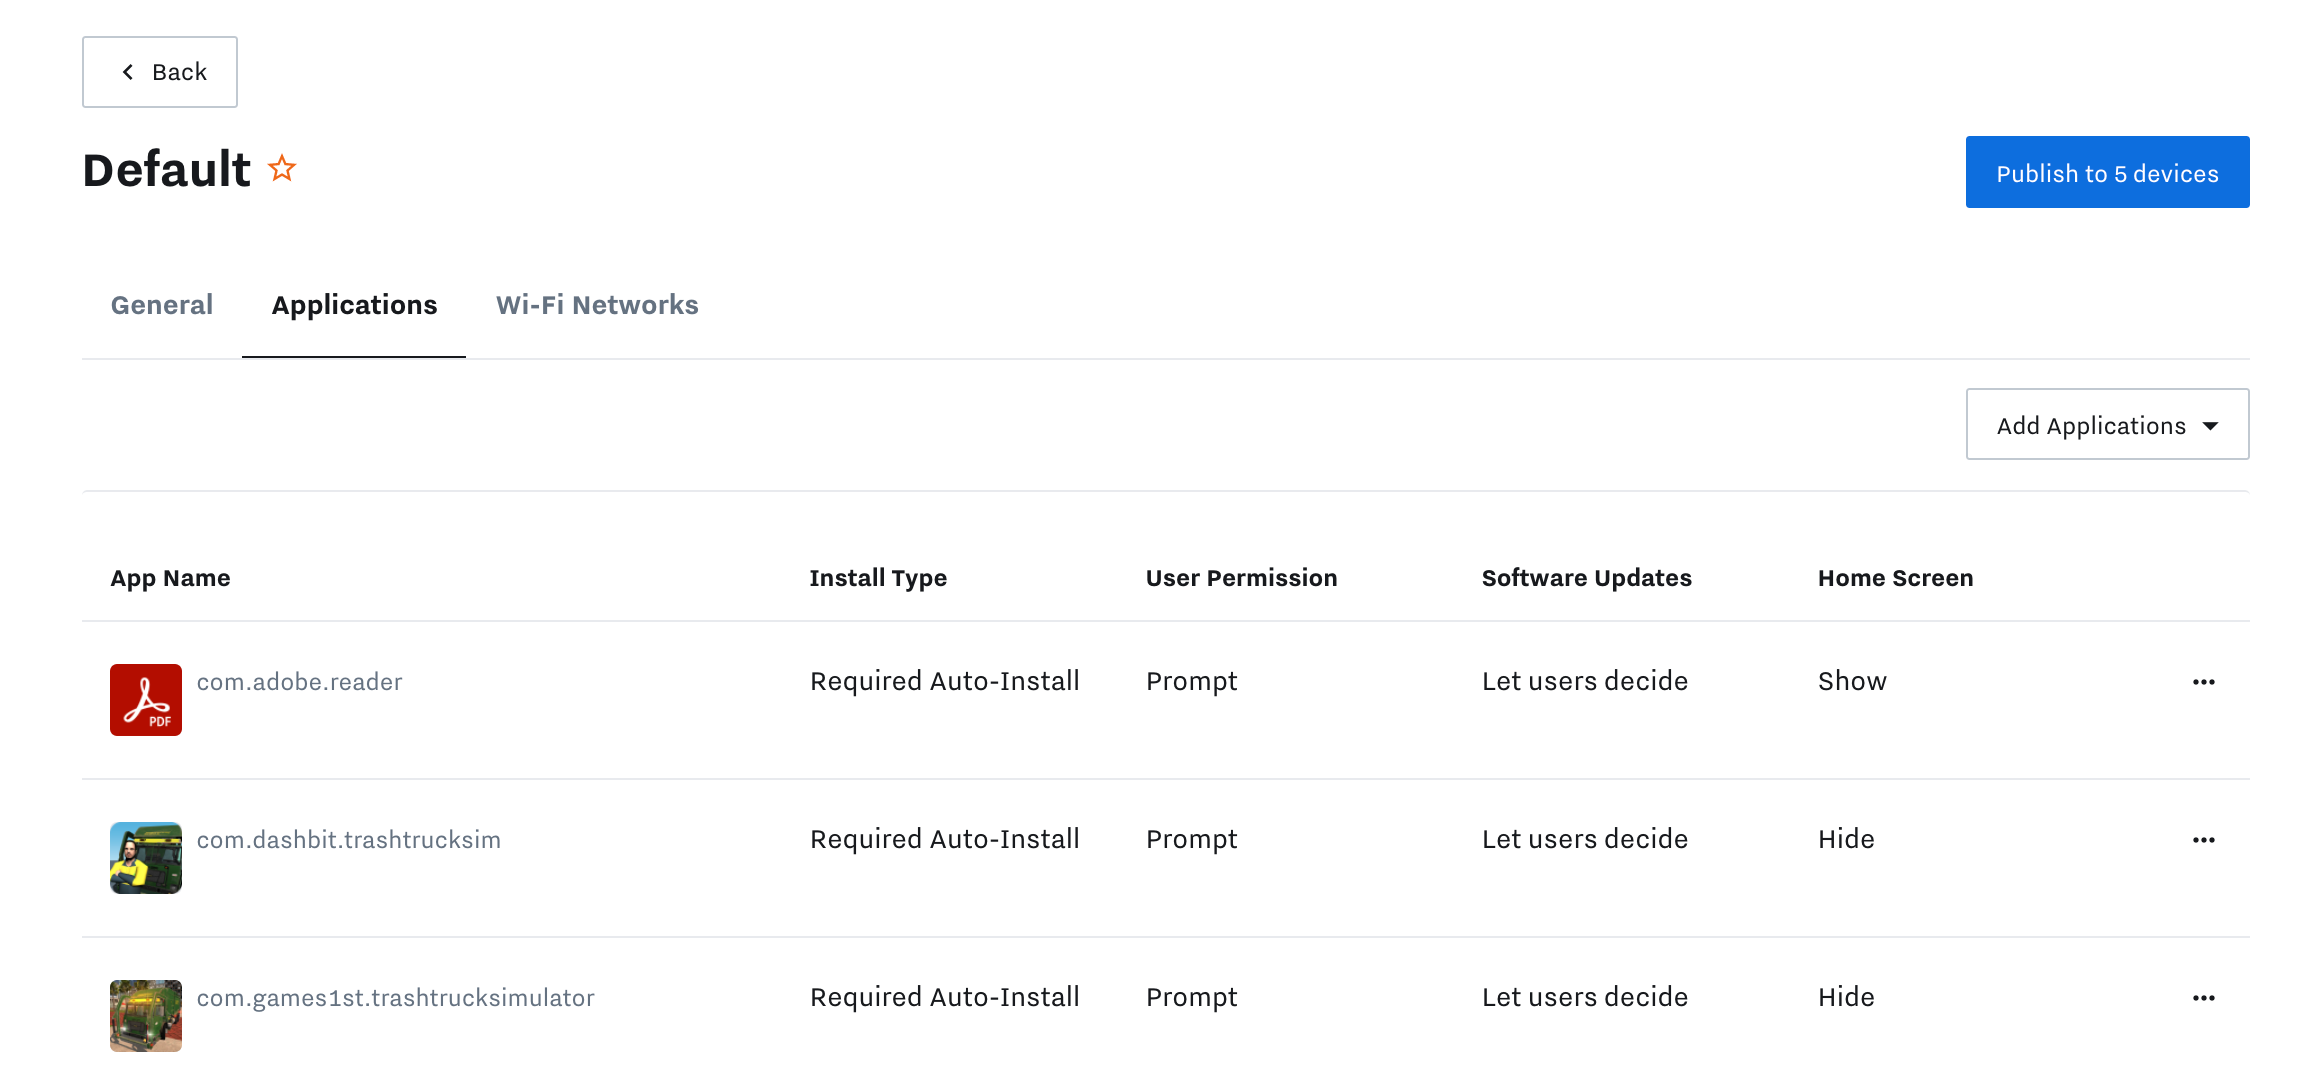The height and width of the screenshot is (1092, 2304).
Task: Click the com.games1st.trashtrucksimulator app icon
Action: pyautogui.click(x=145, y=1015)
